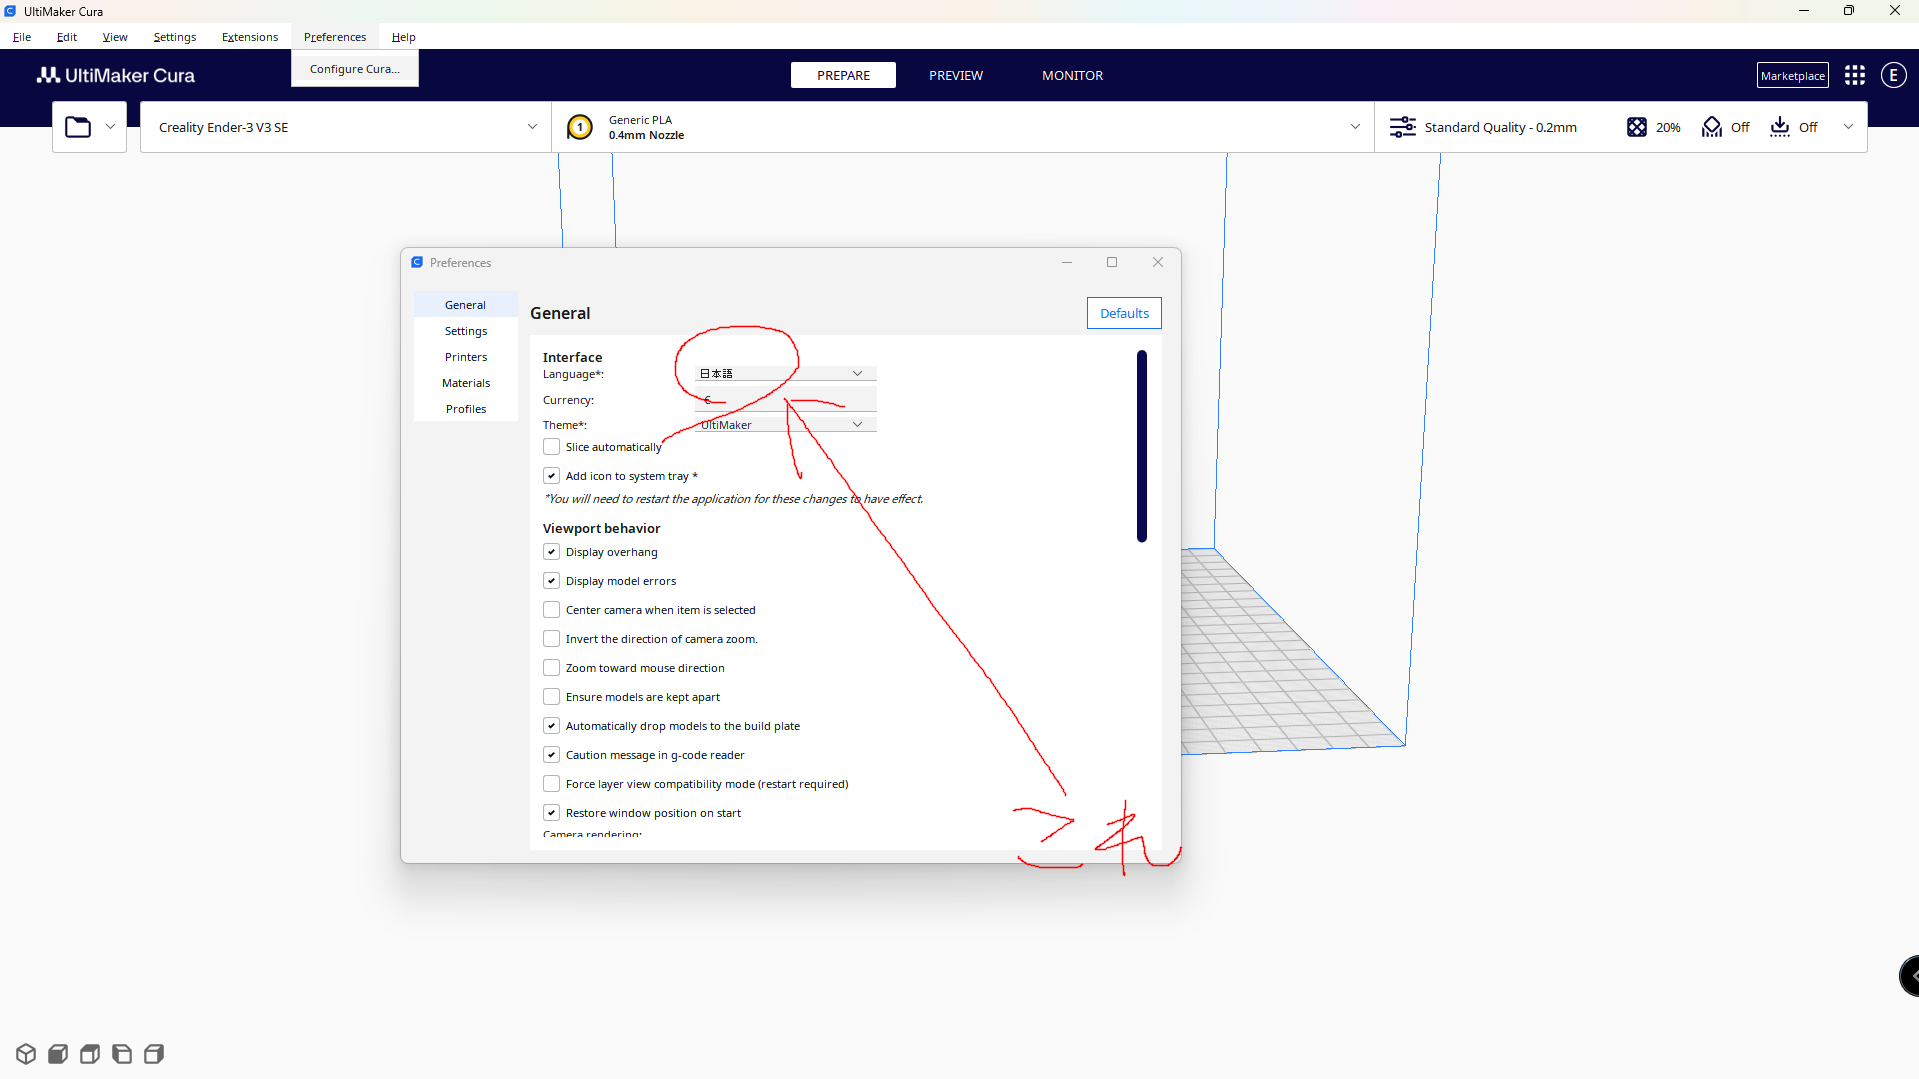Screen dimensions: 1919x1079
Task: Enable Center camera when item is selected
Action: tap(552, 610)
